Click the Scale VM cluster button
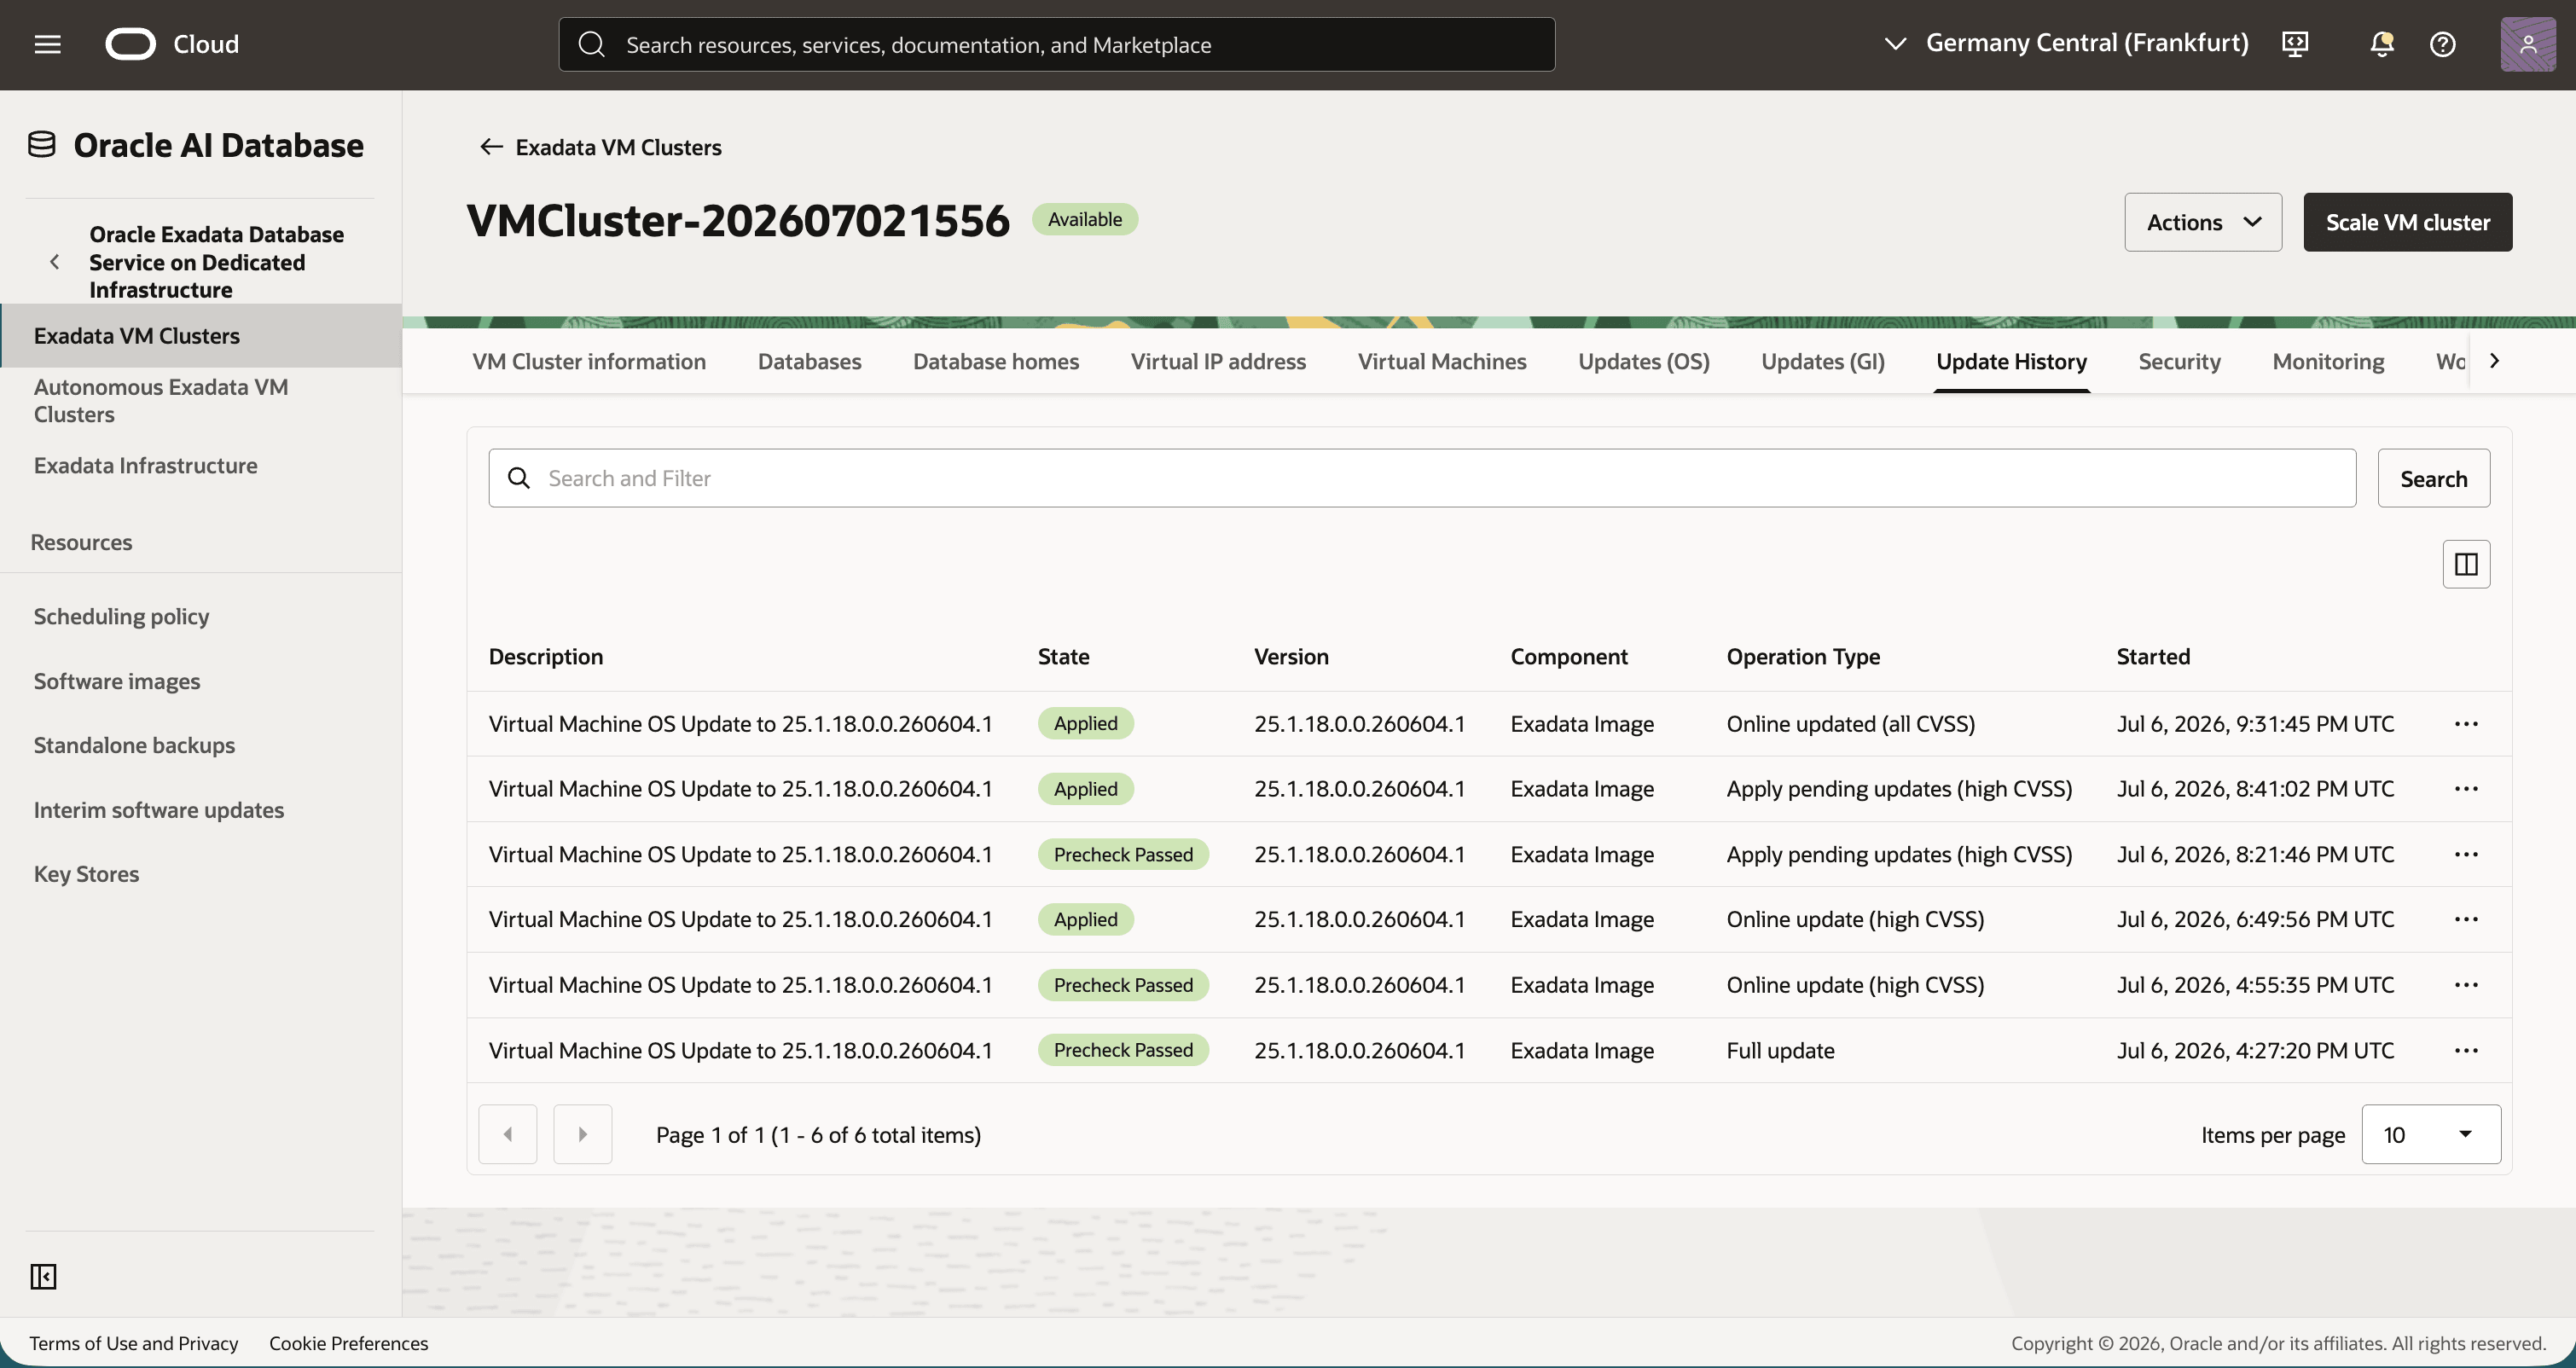Screen dimensions: 2576x1368 pyautogui.click(x=2407, y=222)
